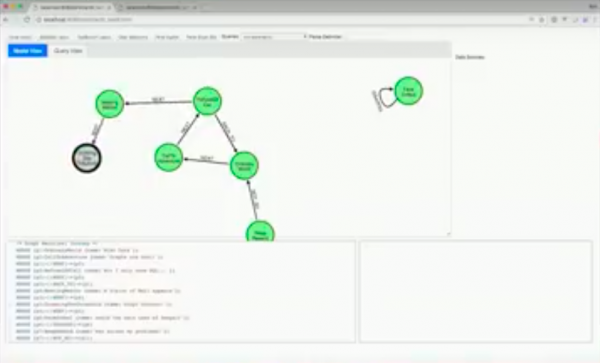Select the grey node with thick black border

[87, 158]
